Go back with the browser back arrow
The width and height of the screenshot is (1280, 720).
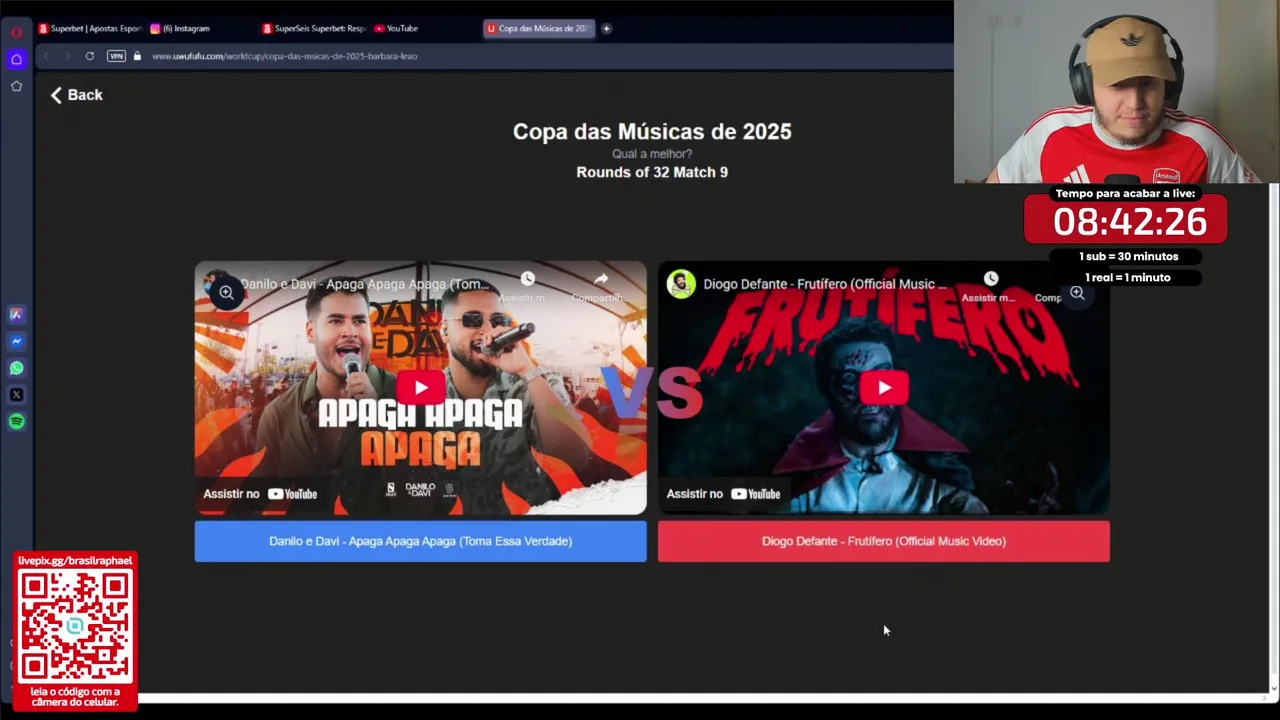[x=46, y=56]
